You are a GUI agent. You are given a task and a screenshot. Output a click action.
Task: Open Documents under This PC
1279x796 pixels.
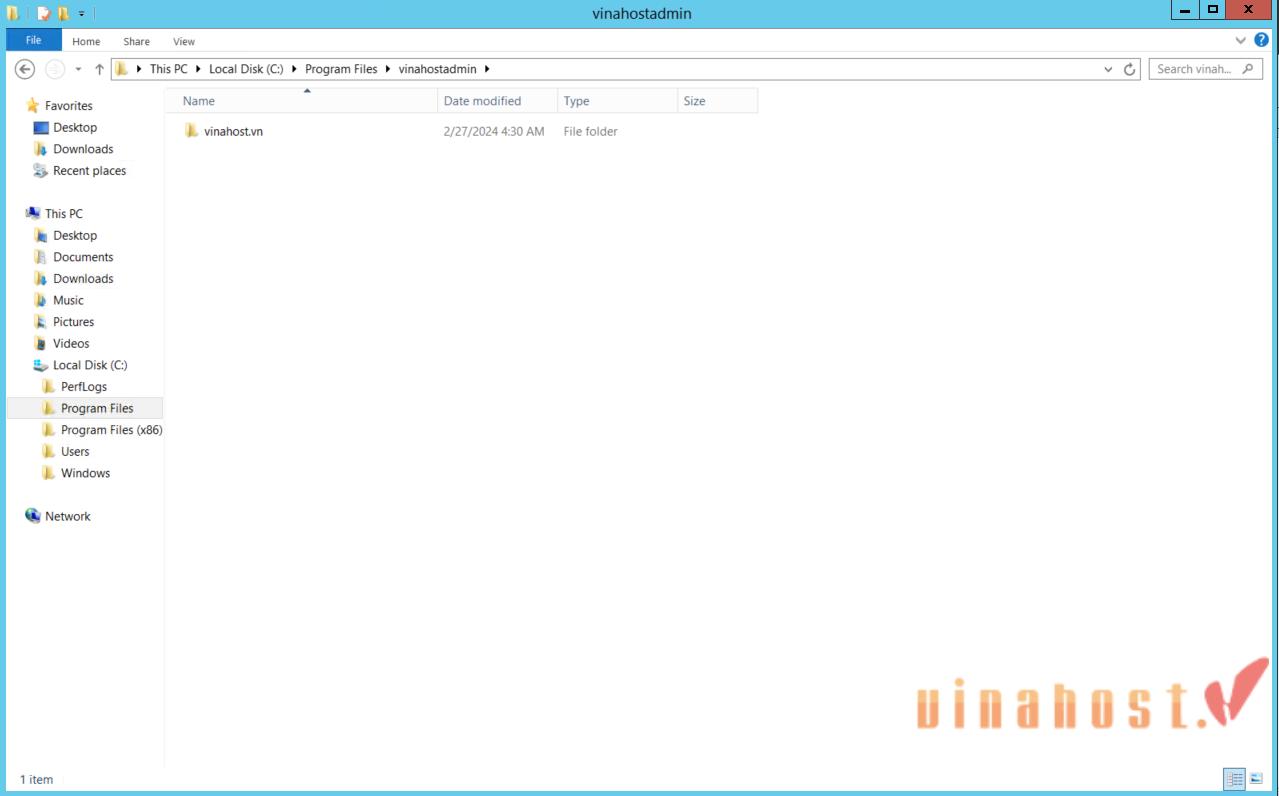83,257
